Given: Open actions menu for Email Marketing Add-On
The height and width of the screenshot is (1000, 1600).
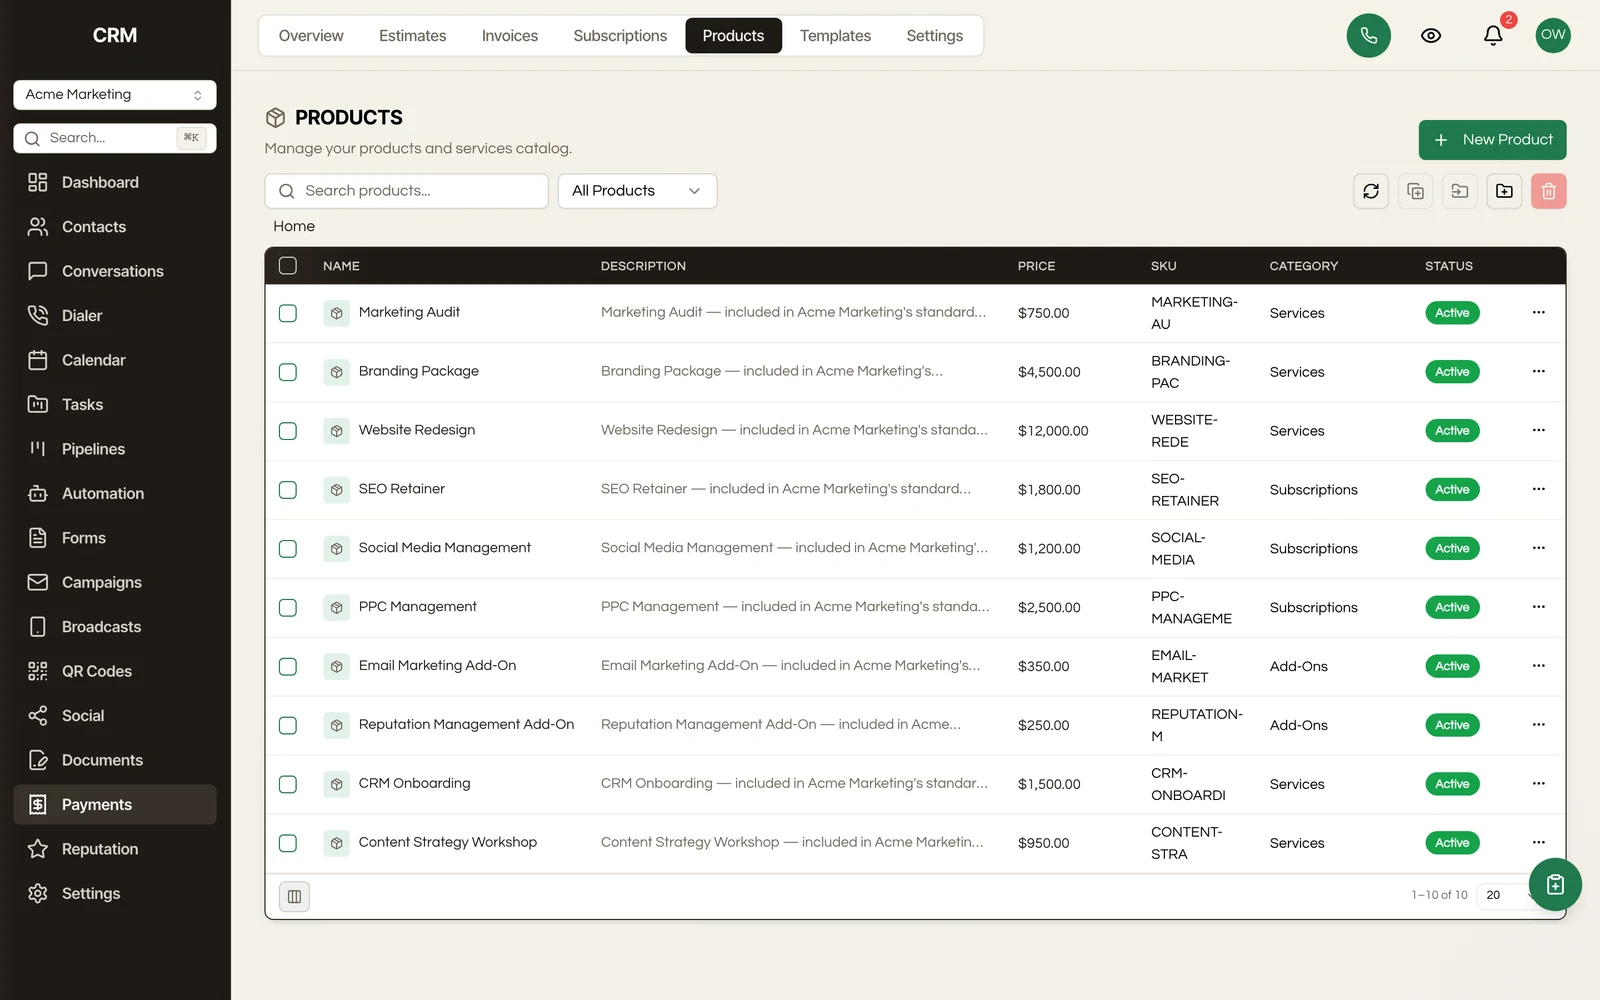Looking at the screenshot, I should click(1539, 666).
